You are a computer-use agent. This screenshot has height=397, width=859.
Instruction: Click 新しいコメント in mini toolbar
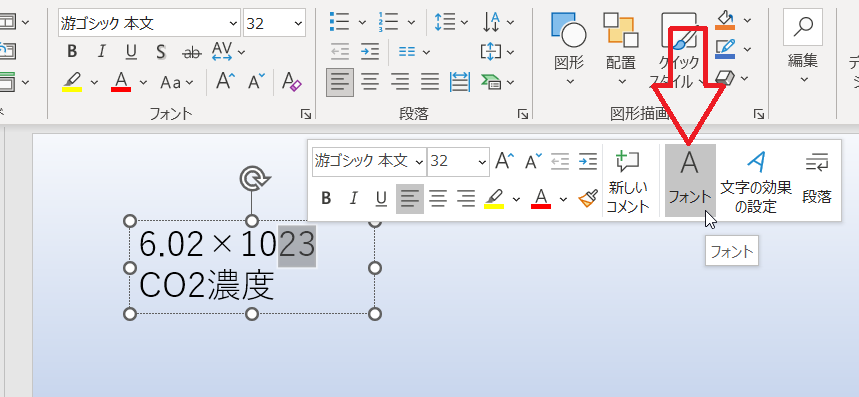pos(628,181)
